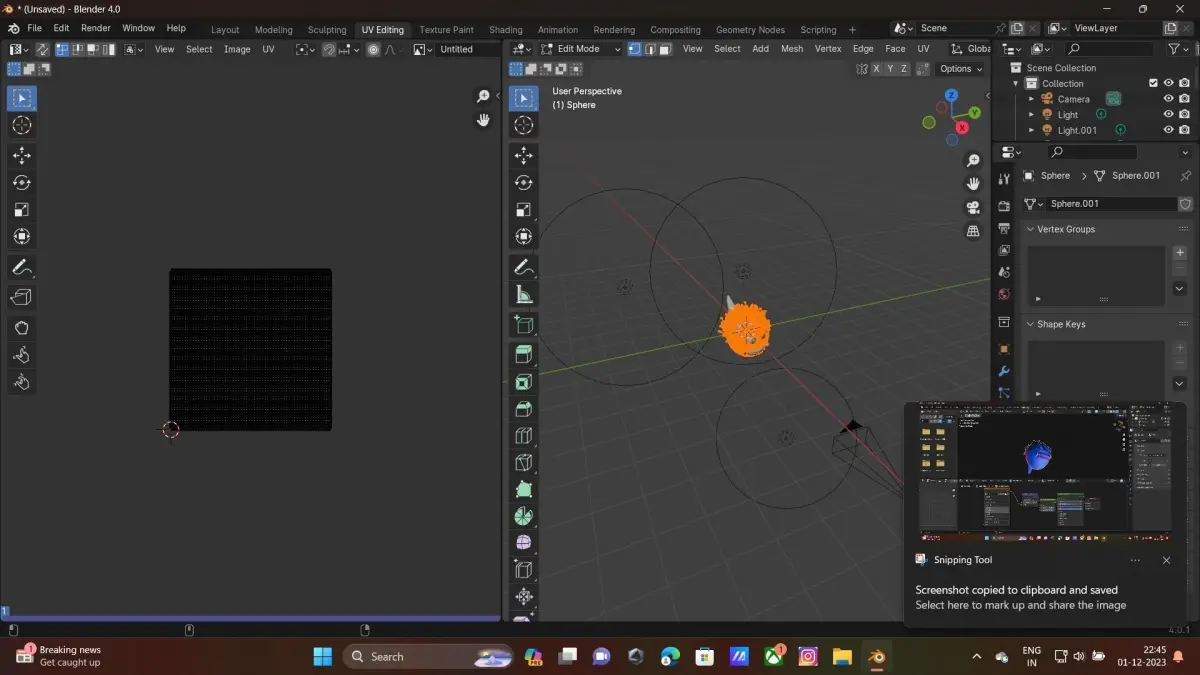Open the Render properties tab
The image size is (1200, 675).
coord(1004,206)
